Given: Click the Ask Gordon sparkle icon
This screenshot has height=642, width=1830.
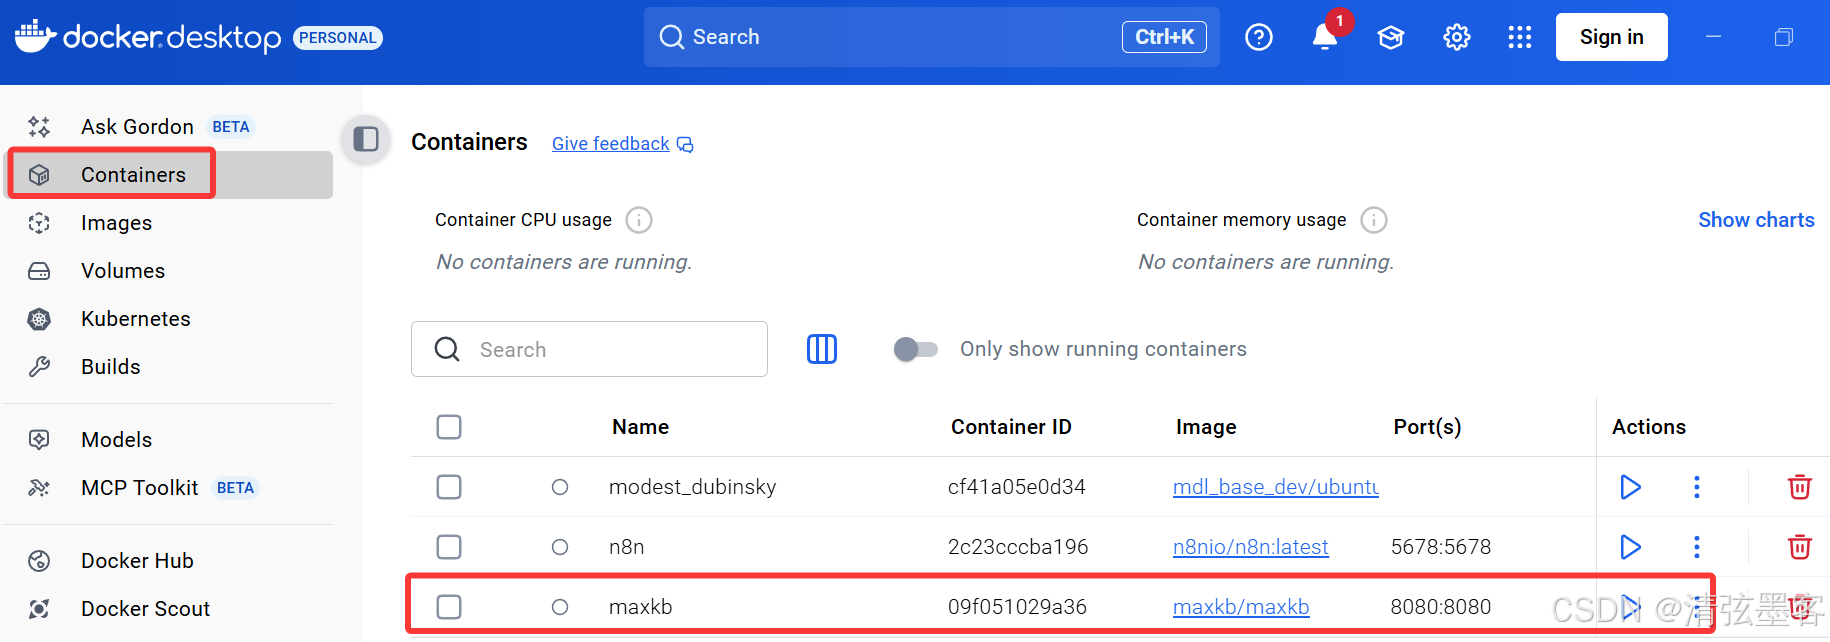Looking at the screenshot, I should point(39,127).
